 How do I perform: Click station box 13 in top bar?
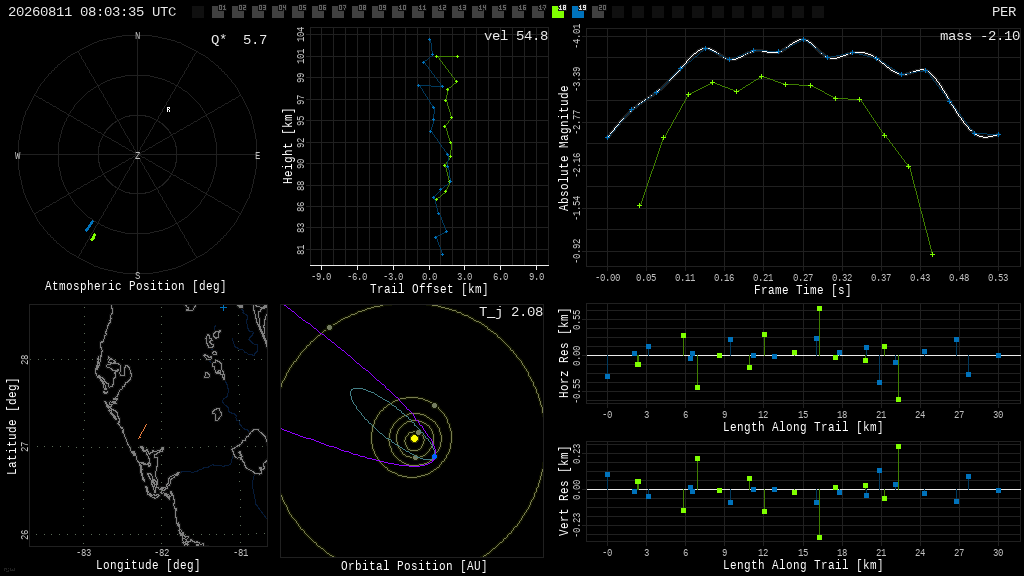(458, 12)
